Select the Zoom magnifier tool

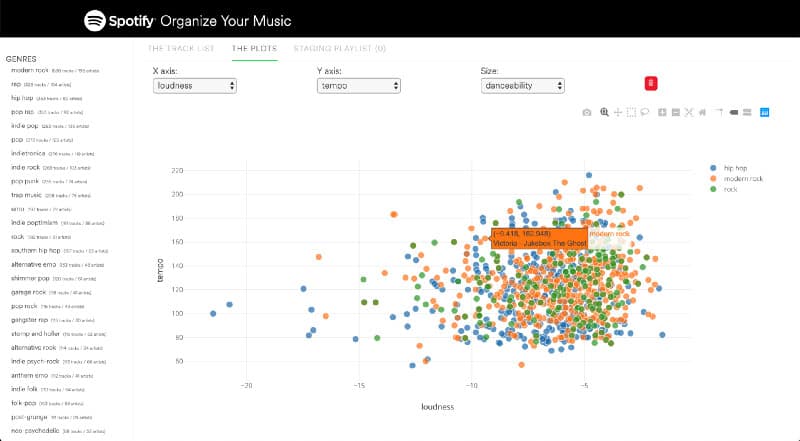[604, 111]
